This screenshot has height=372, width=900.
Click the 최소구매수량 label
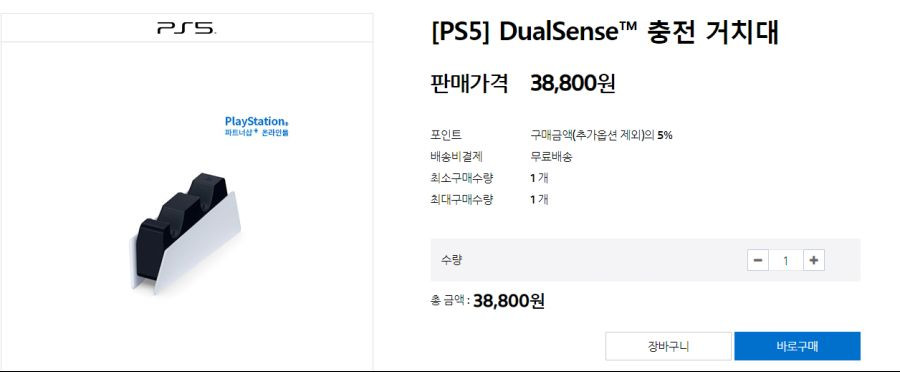tap(461, 178)
